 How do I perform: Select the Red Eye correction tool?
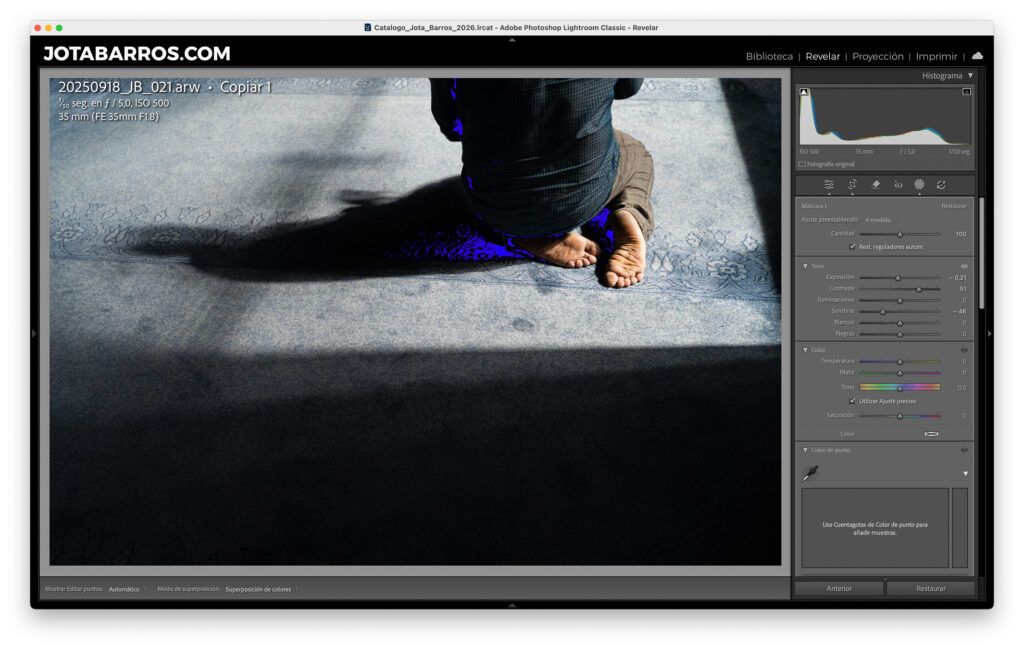[898, 185]
